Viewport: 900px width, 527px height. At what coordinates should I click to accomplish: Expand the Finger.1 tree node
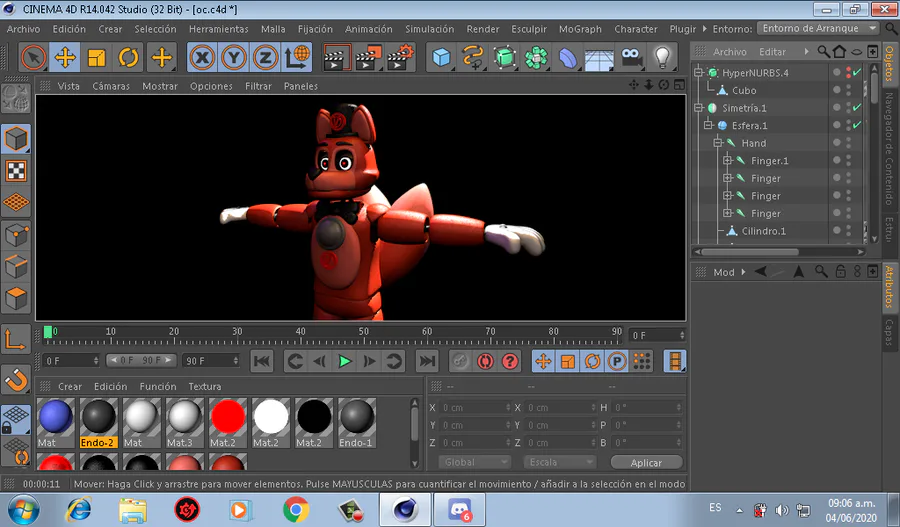(x=727, y=160)
